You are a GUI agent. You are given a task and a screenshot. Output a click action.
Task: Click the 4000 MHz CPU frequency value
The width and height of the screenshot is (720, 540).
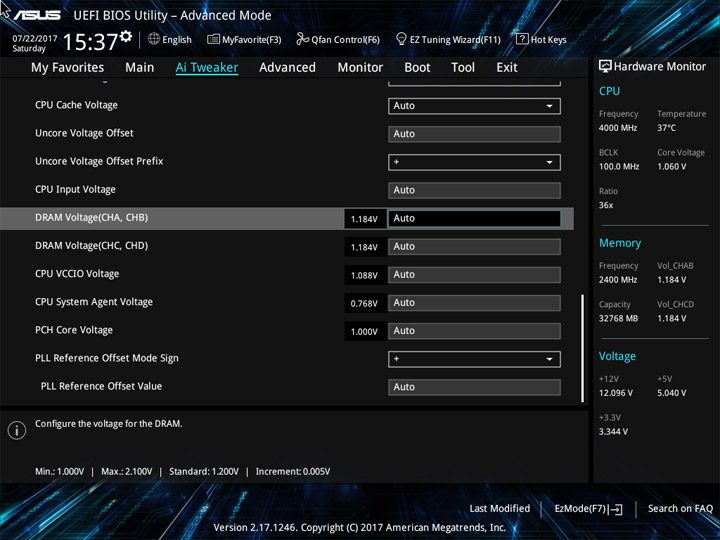pyautogui.click(x=618, y=128)
